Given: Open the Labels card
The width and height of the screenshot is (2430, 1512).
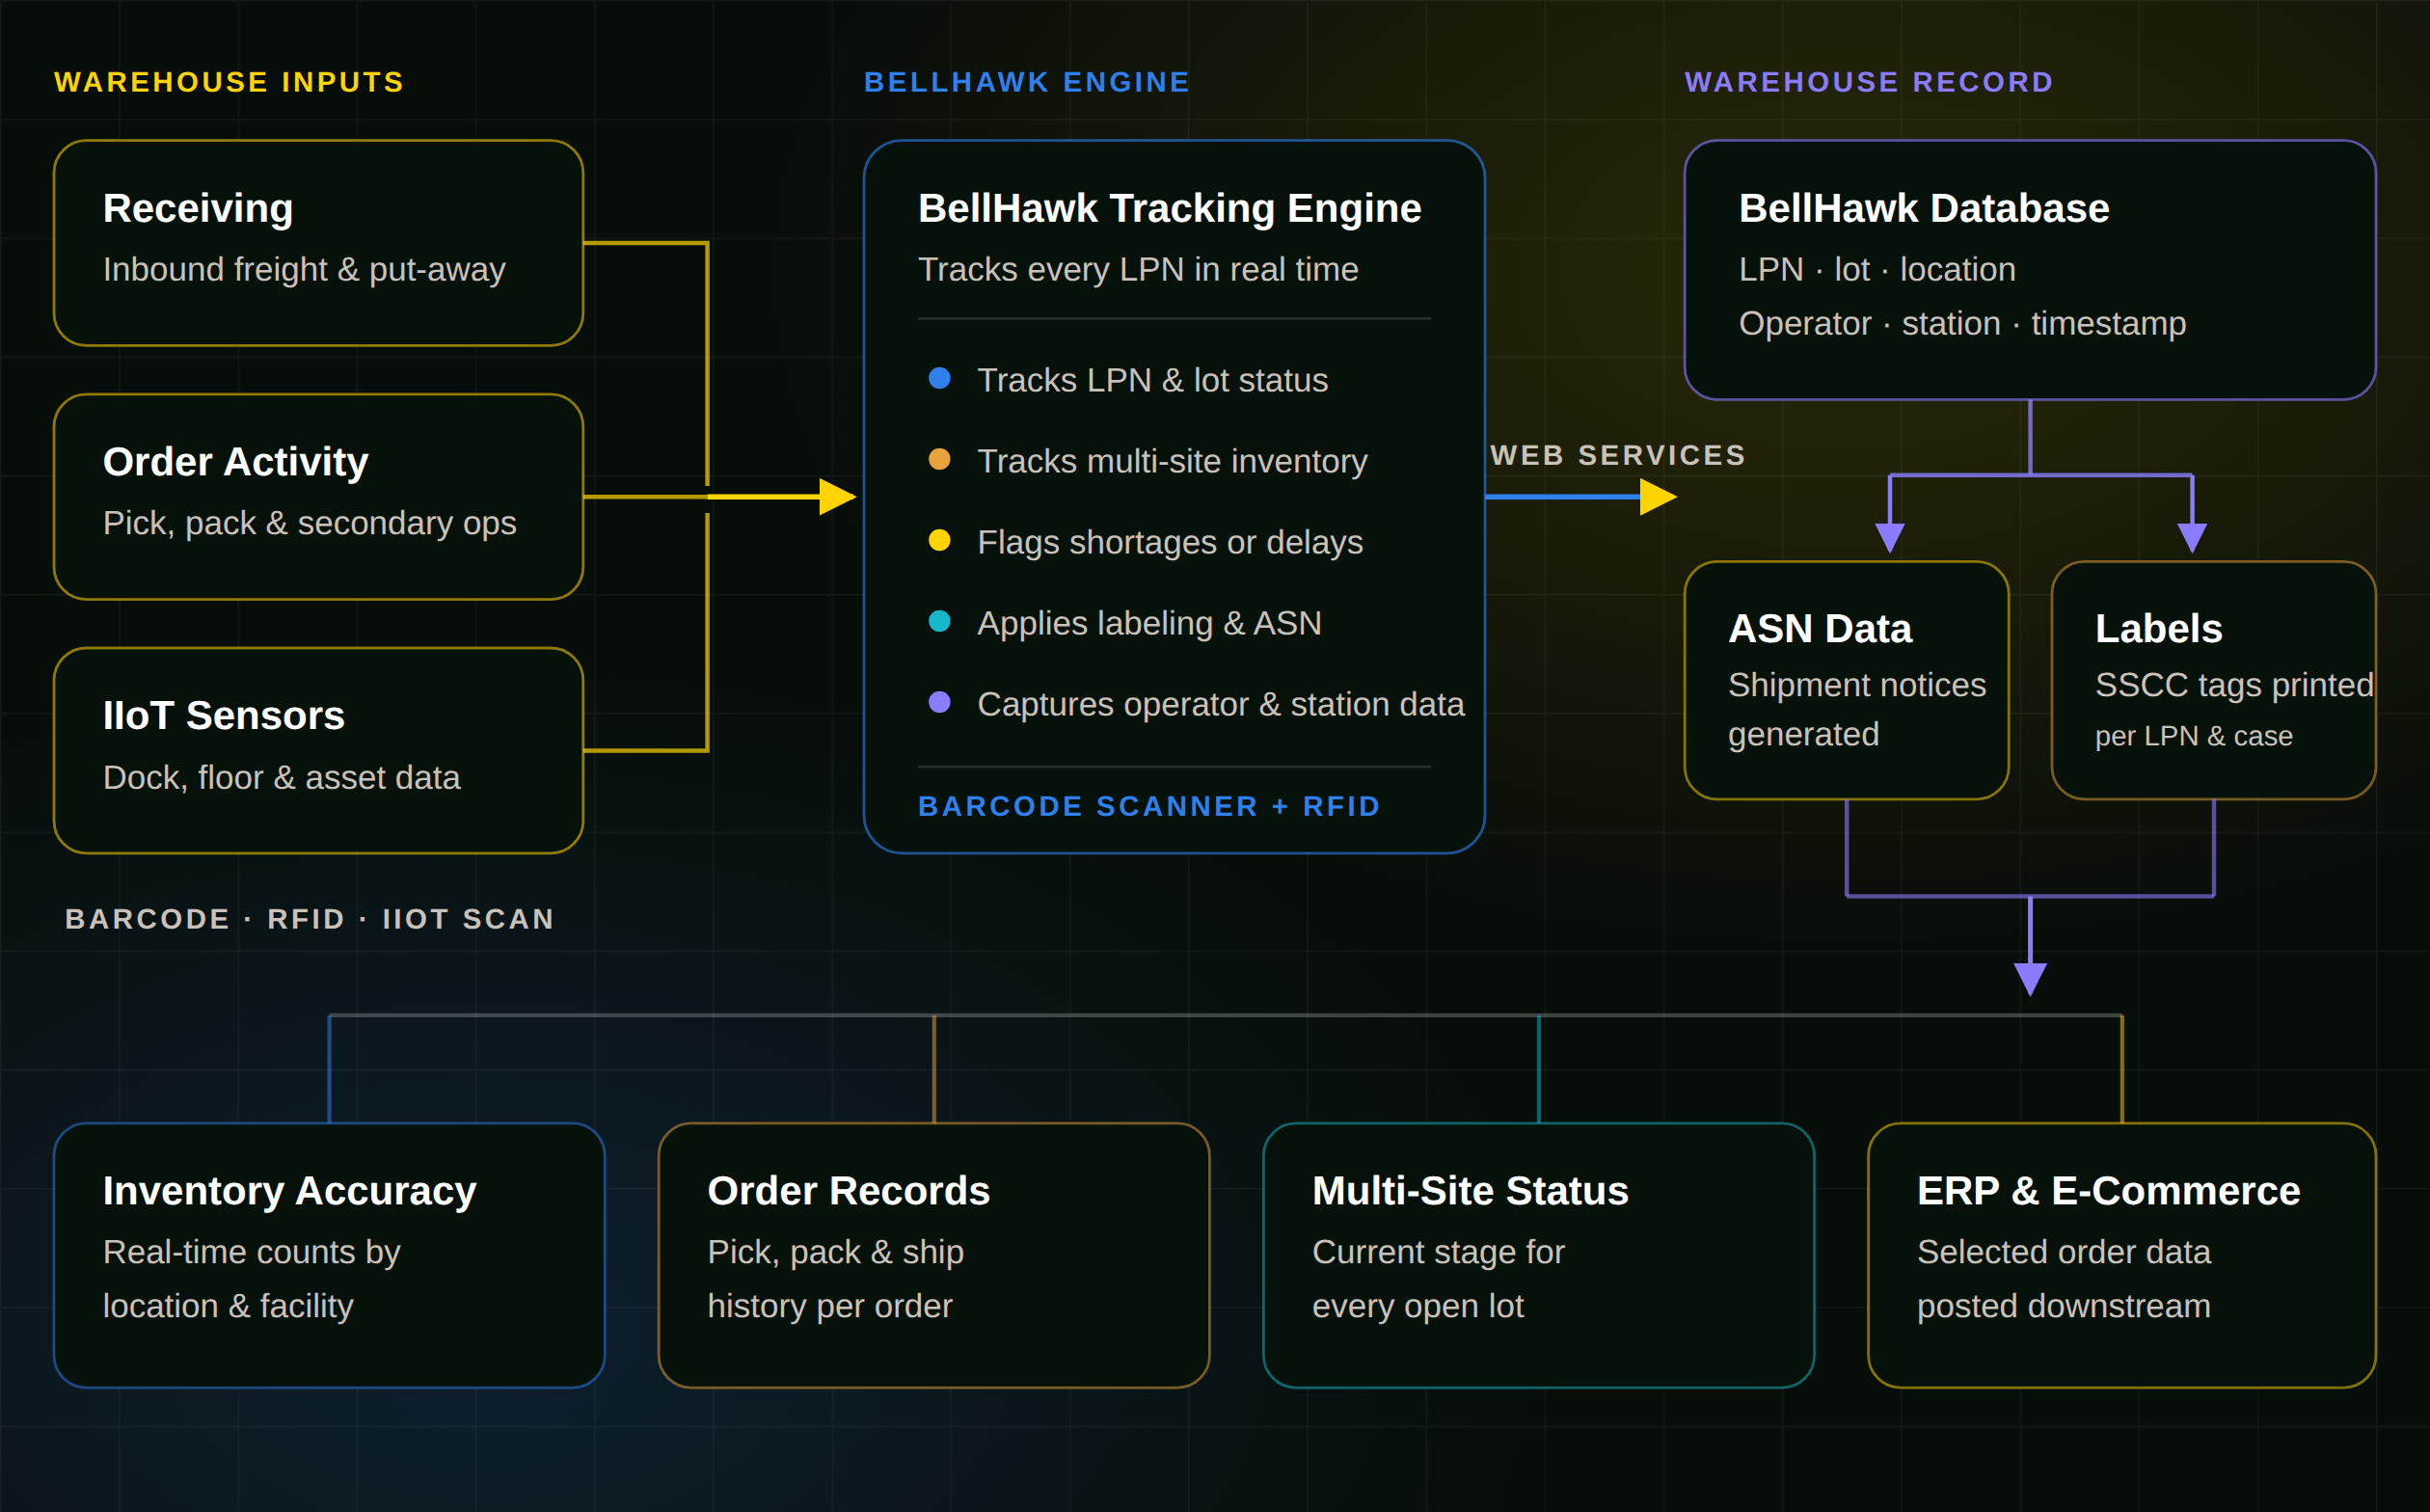Looking at the screenshot, I should coord(2213,680).
